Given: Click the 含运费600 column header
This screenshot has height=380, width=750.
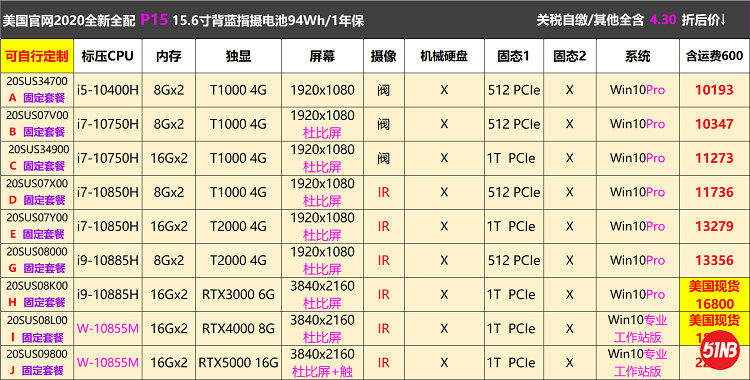Looking at the screenshot, I should (x=714, y=56).
